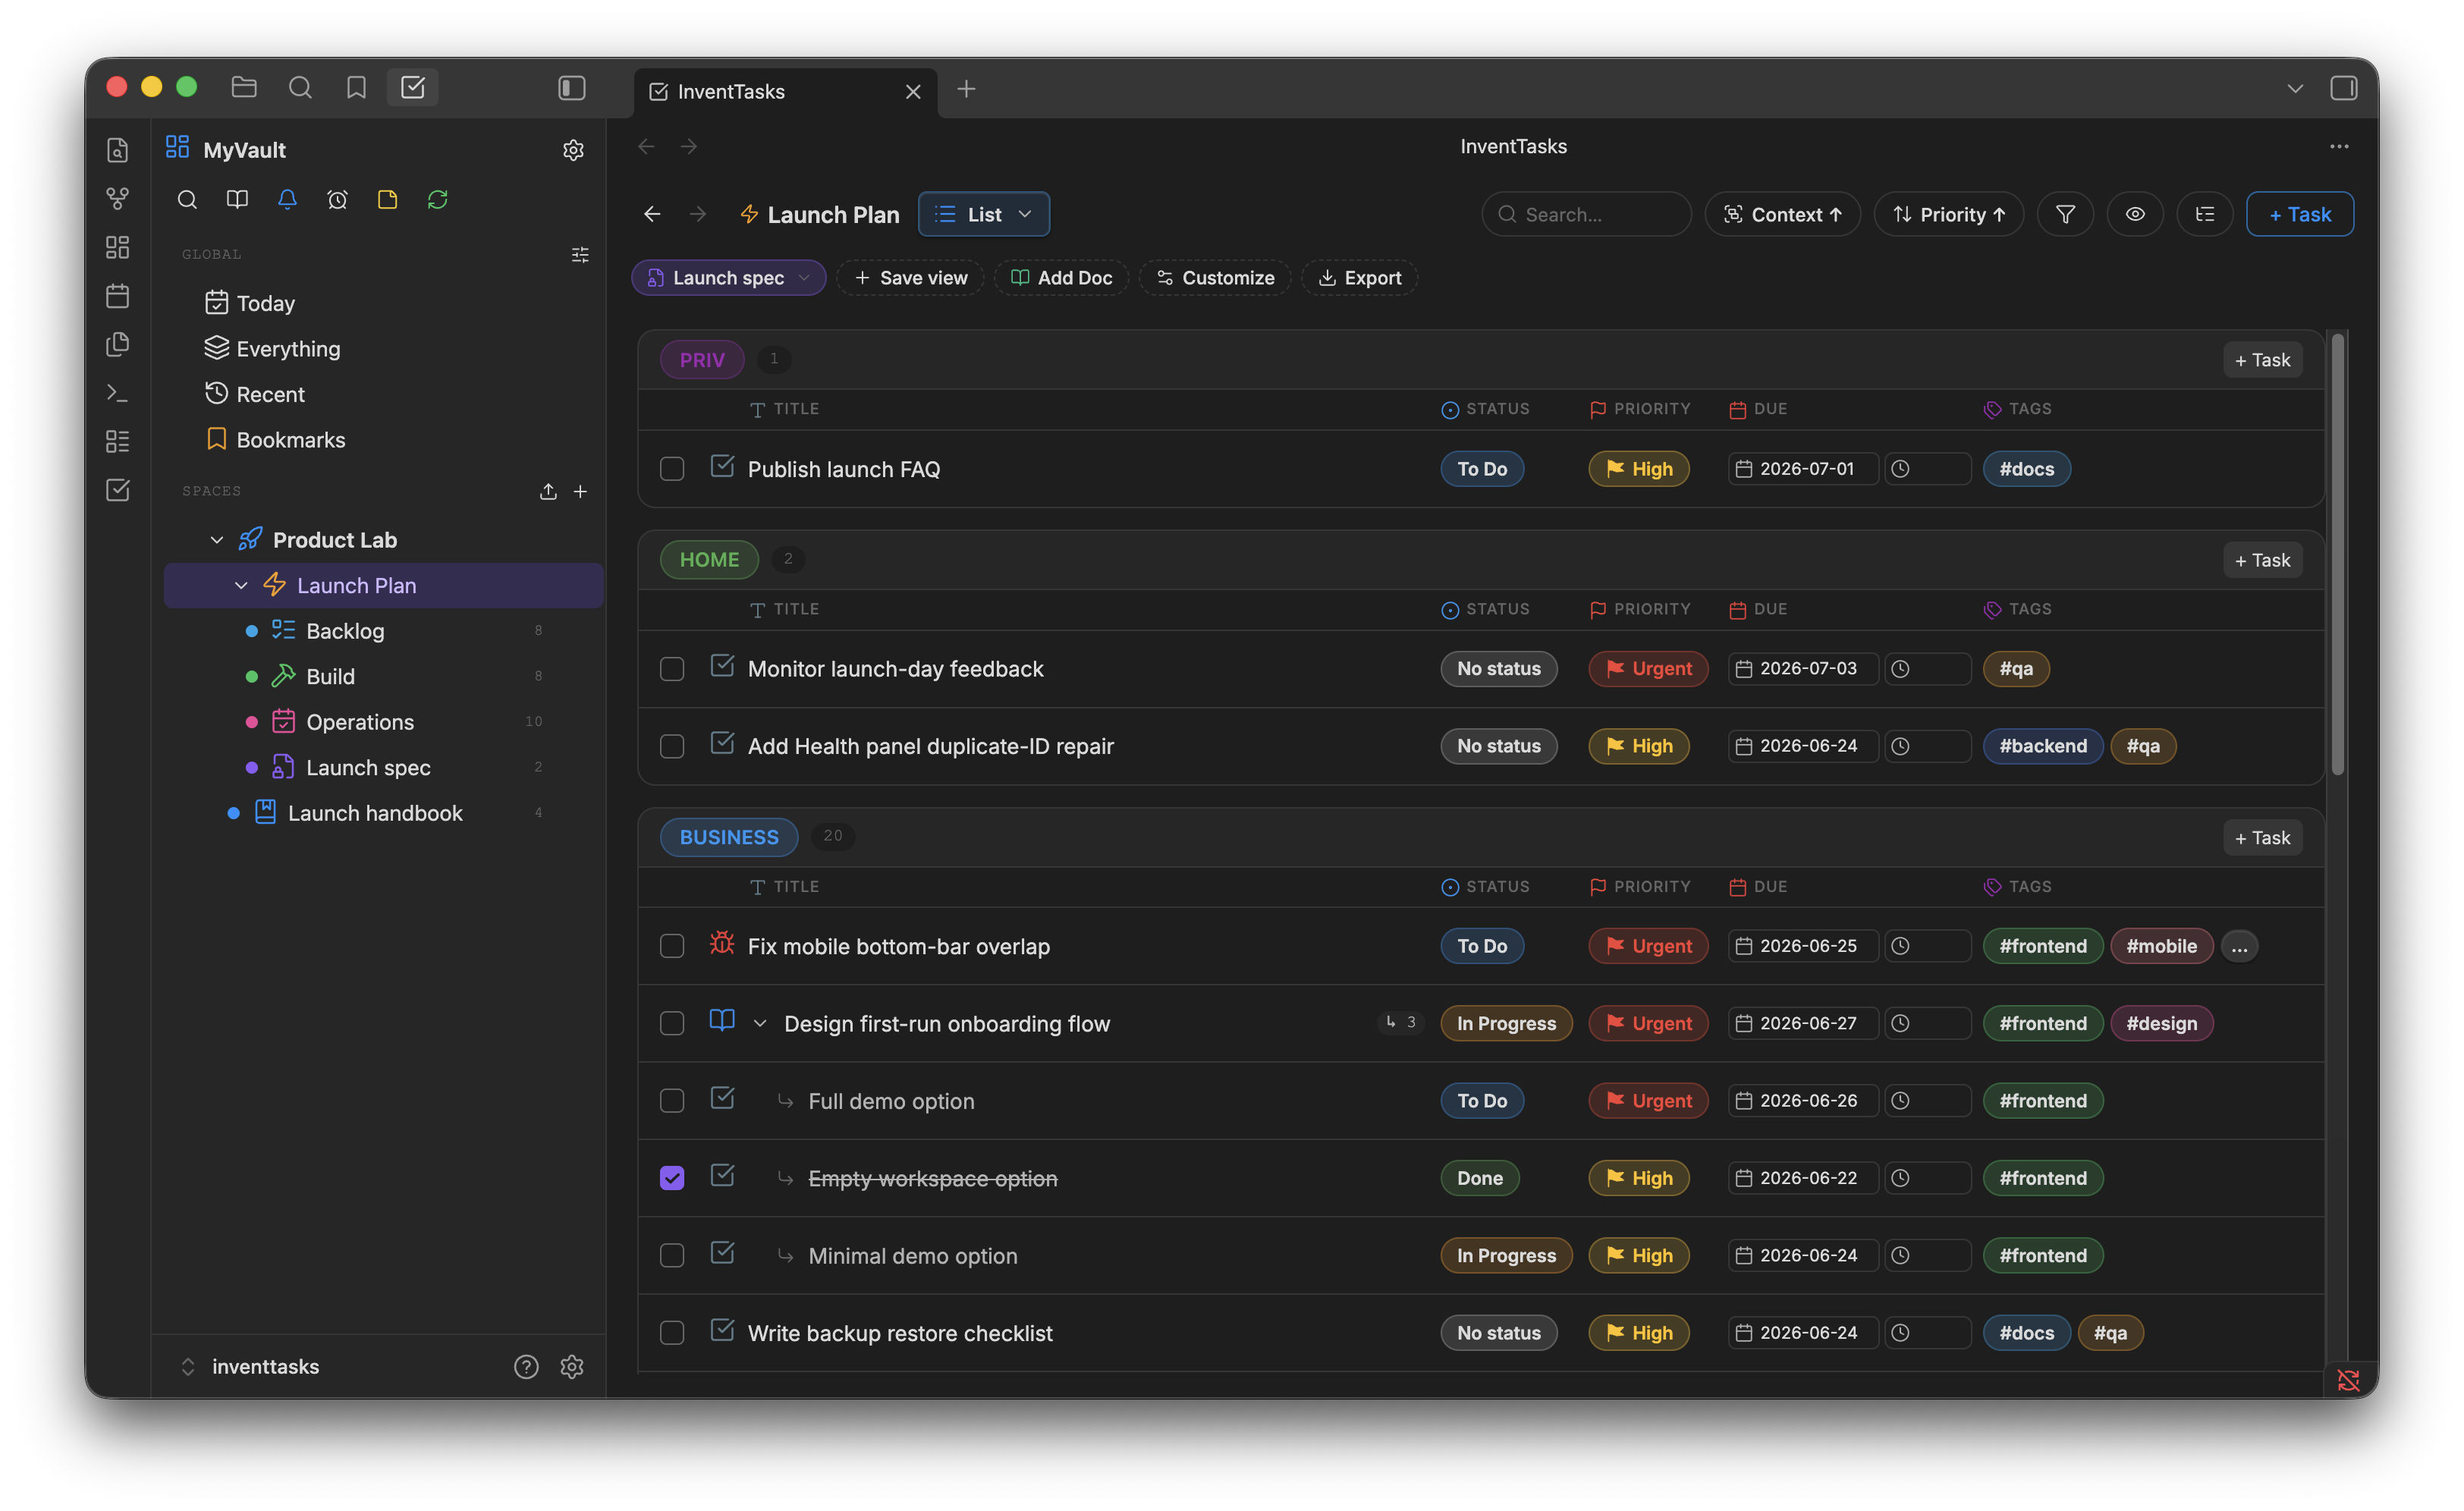Toggle the left sidebar panel icon

[572, 88]
